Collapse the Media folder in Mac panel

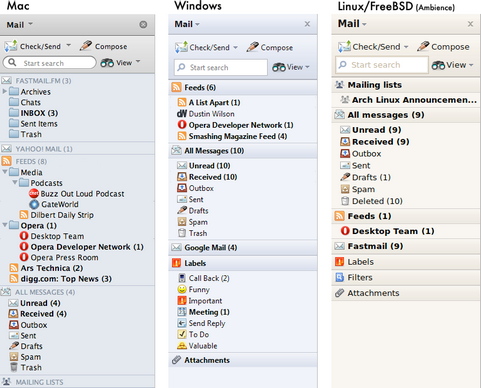[x=5, y=172]
